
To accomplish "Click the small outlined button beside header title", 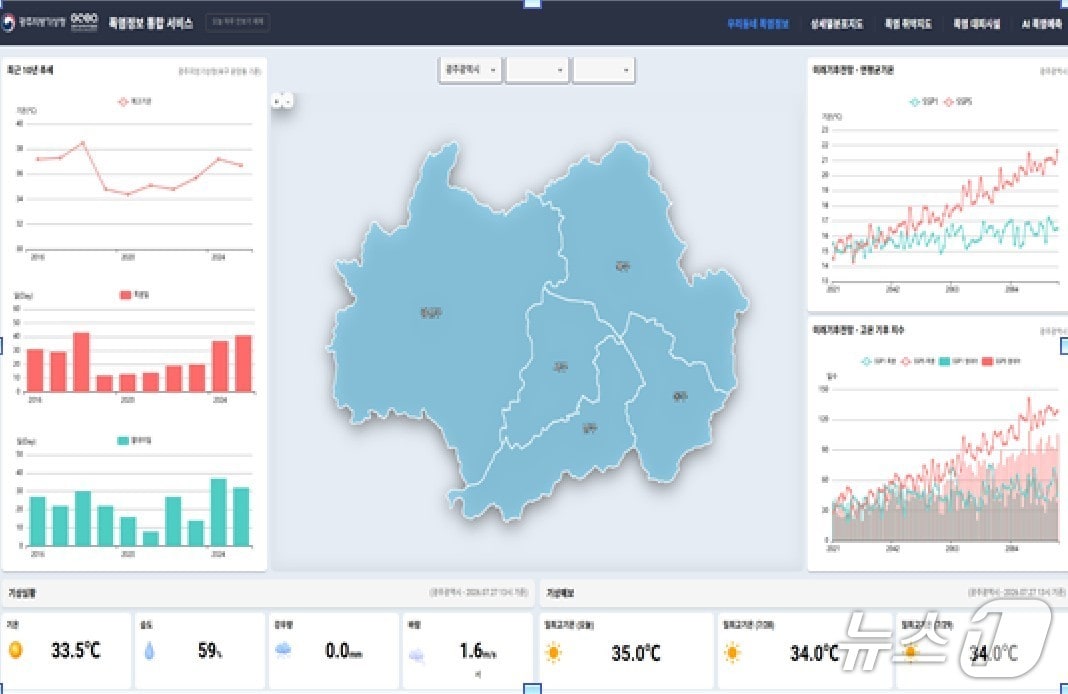I will [237, 22].
